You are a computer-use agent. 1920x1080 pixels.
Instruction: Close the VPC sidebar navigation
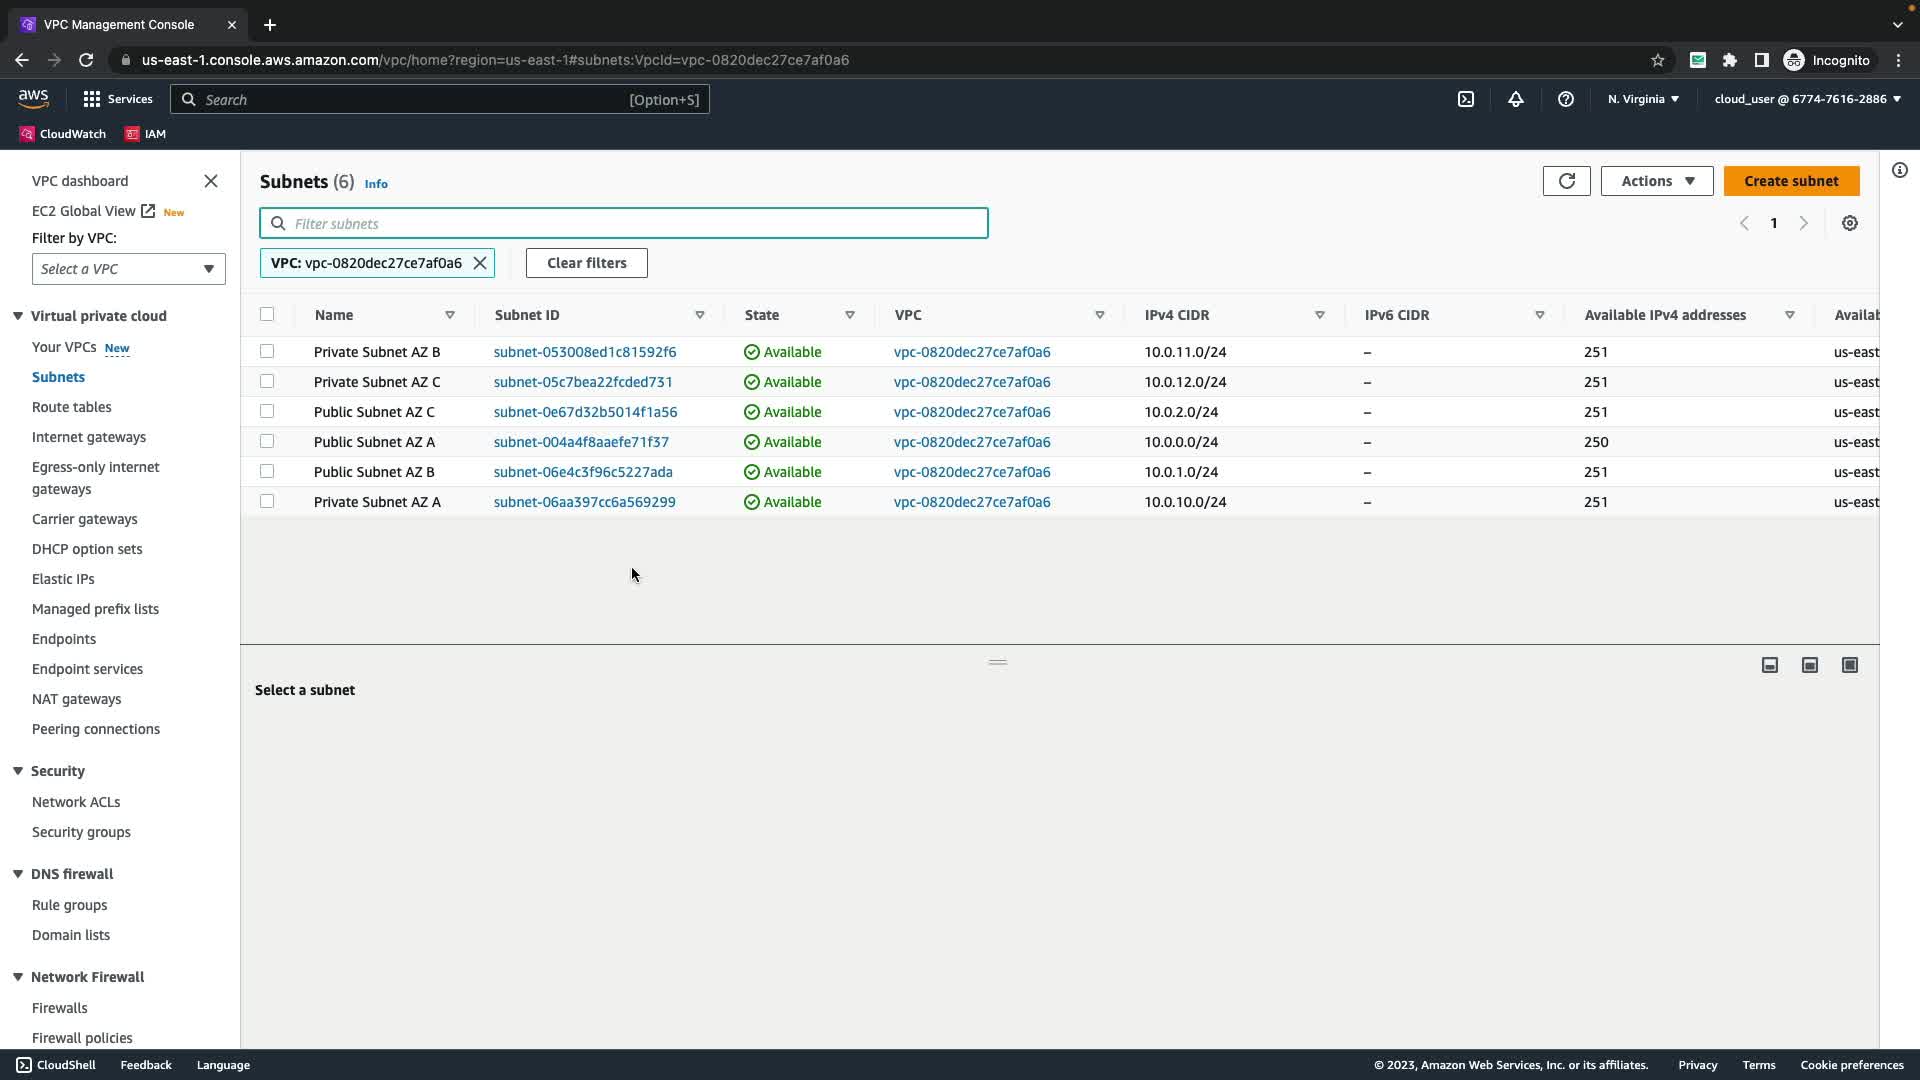[210, 181]
